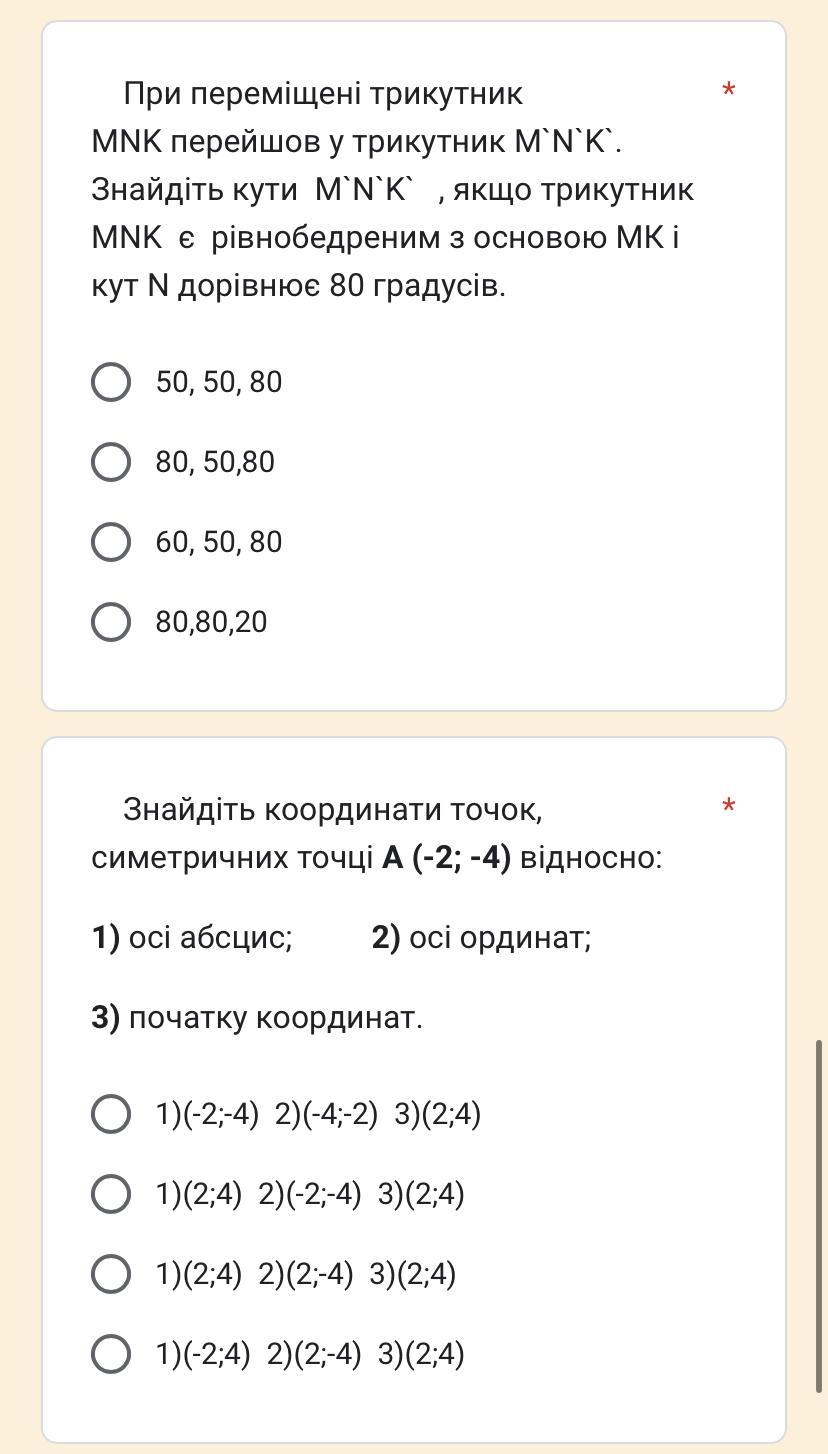Click the label text "1)(-2;4) 2)(2;-4) 3)(2;4)"
Image resolution: width=828 pixels, height=1454 pixels.
tap(310, 1354)
